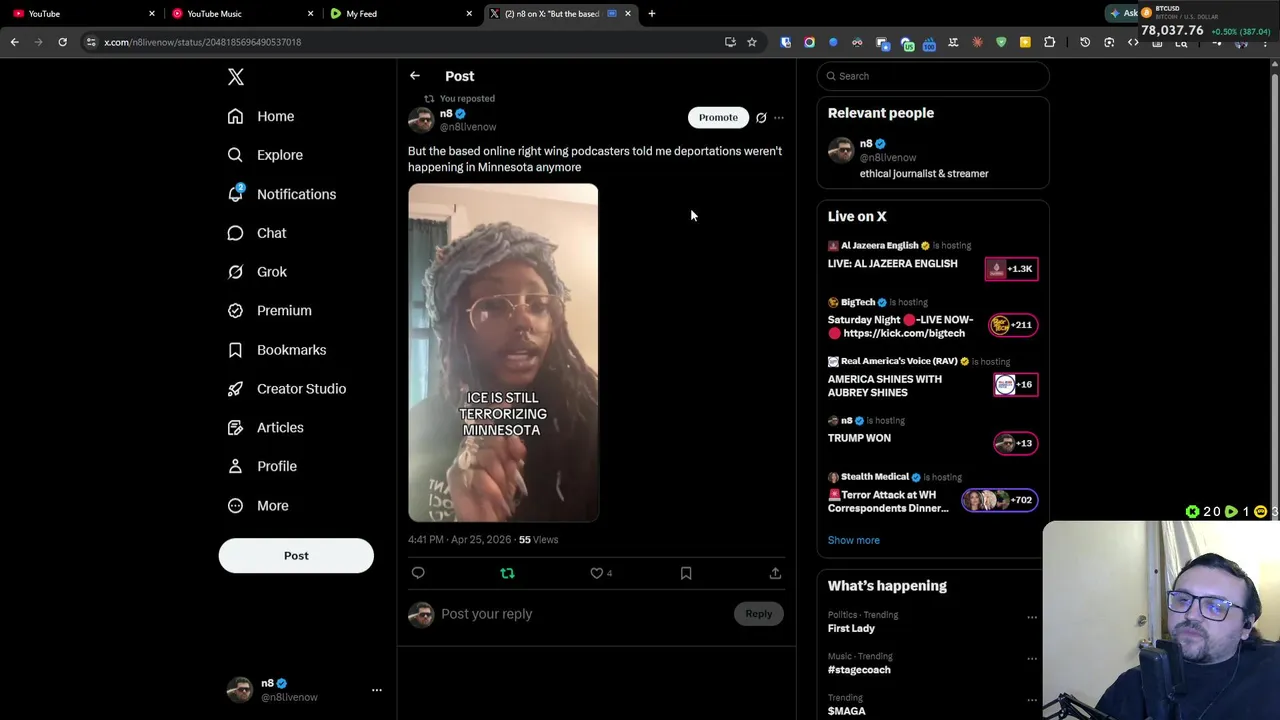Open n8 profile in Relevant people
Image resolution: width=1280 pixels, height=720 pixels.
point(933,158)
